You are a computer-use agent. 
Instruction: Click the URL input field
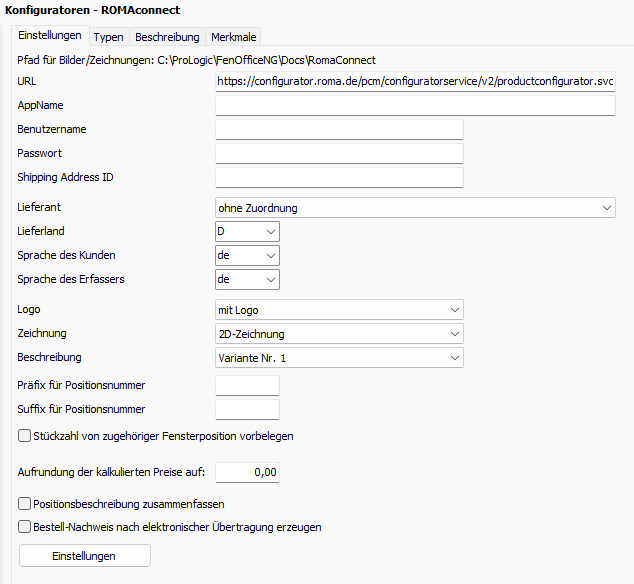[x=415, y=81]
